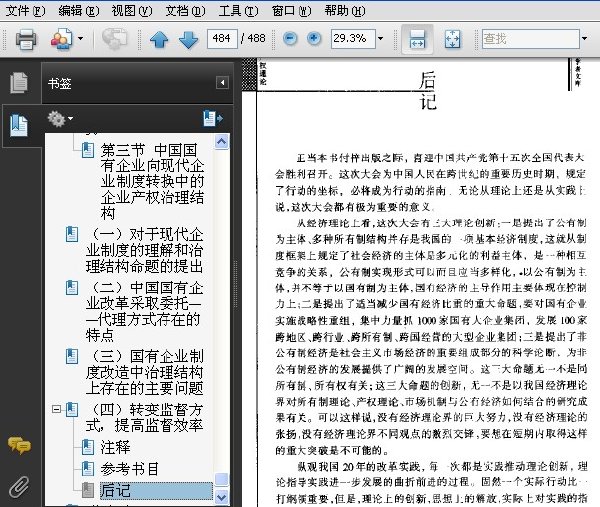Click the zoom percentage field 29.3%
Image resolution: width=600 pixels, height=507 pixels.
pyautogui.click(x=353, y=38)
